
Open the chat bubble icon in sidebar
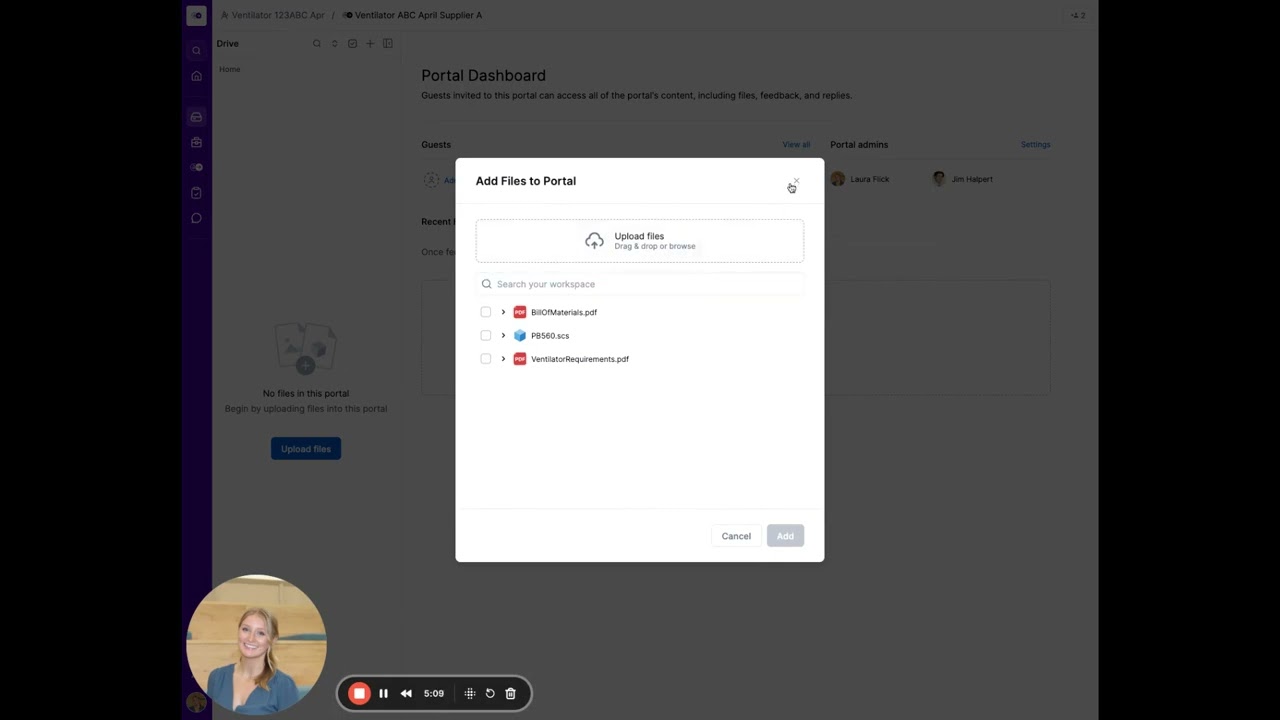196,218
